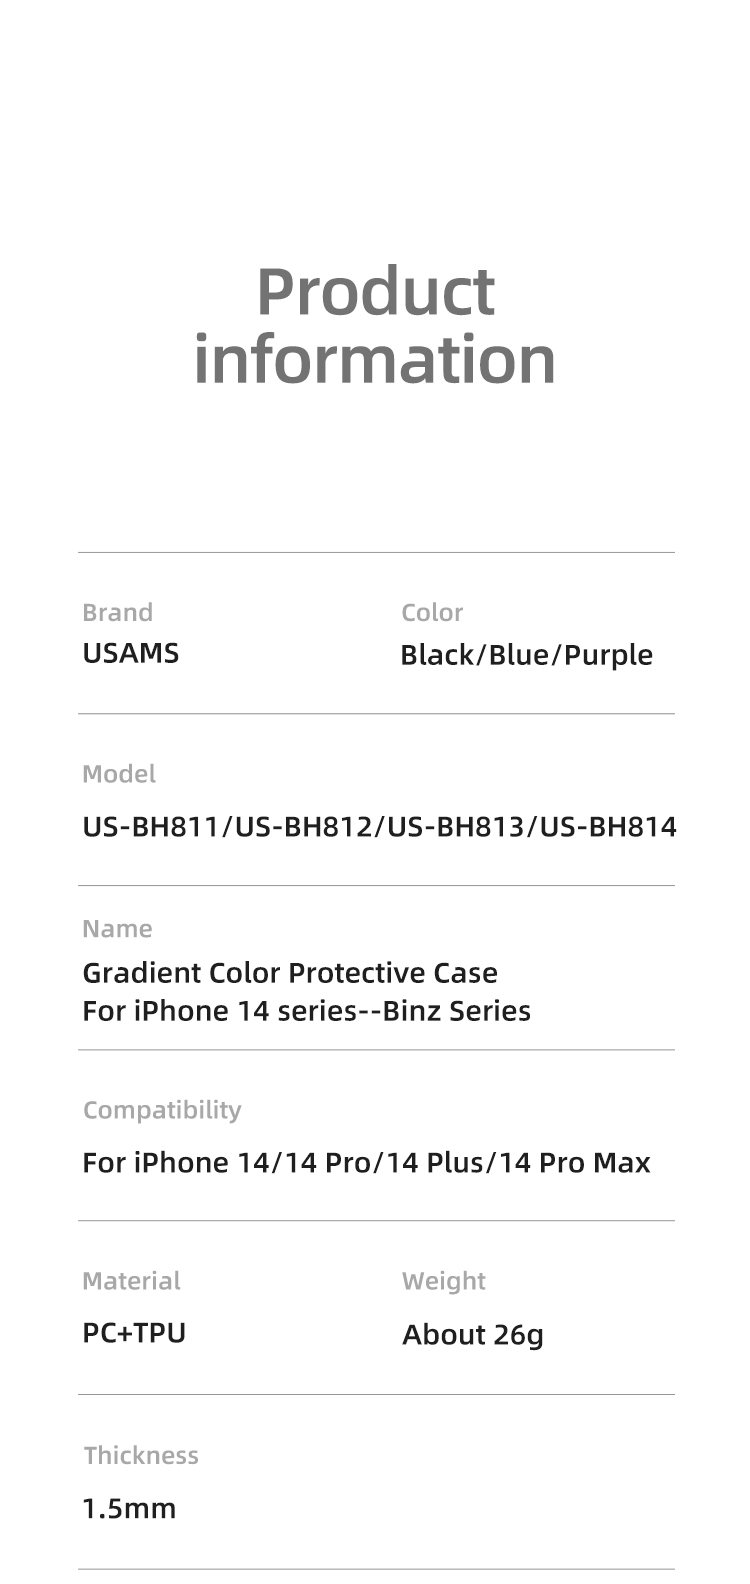Viewport: 750px width, 1584px height.
Task: Click the Compatibility label
Action: [x=162, y=1110]
